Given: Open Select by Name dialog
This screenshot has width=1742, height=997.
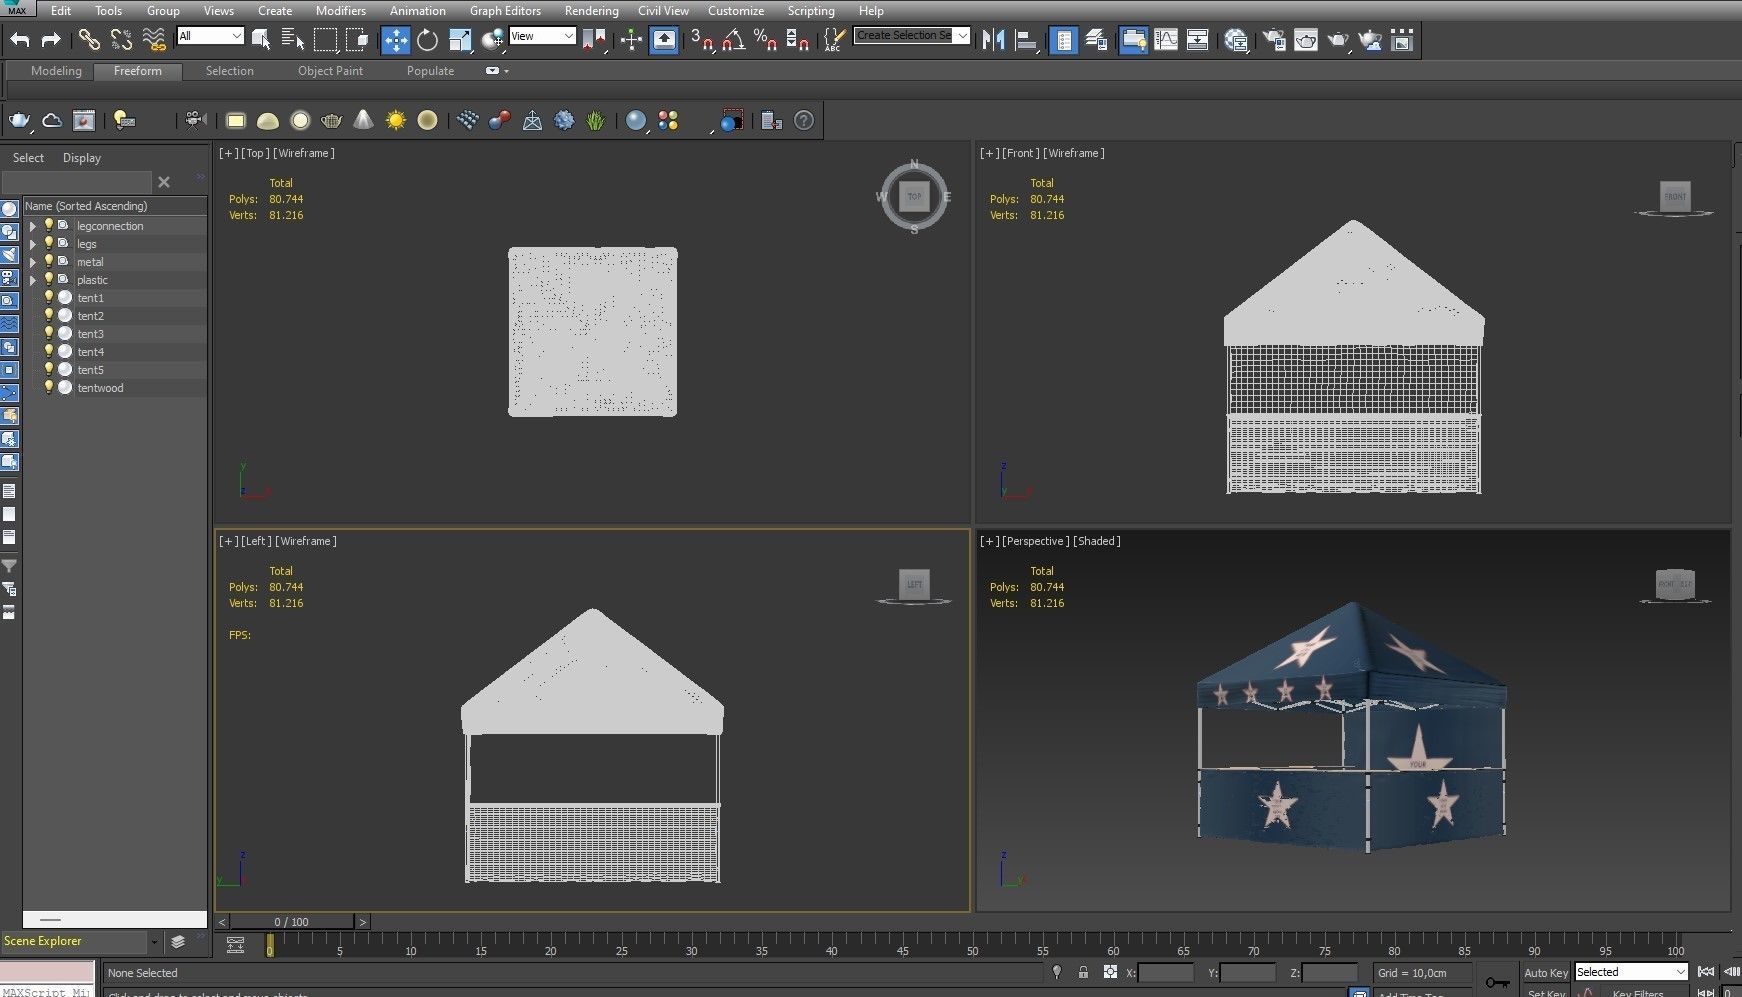Looking at the screenshot, I should tap(293, 40).
